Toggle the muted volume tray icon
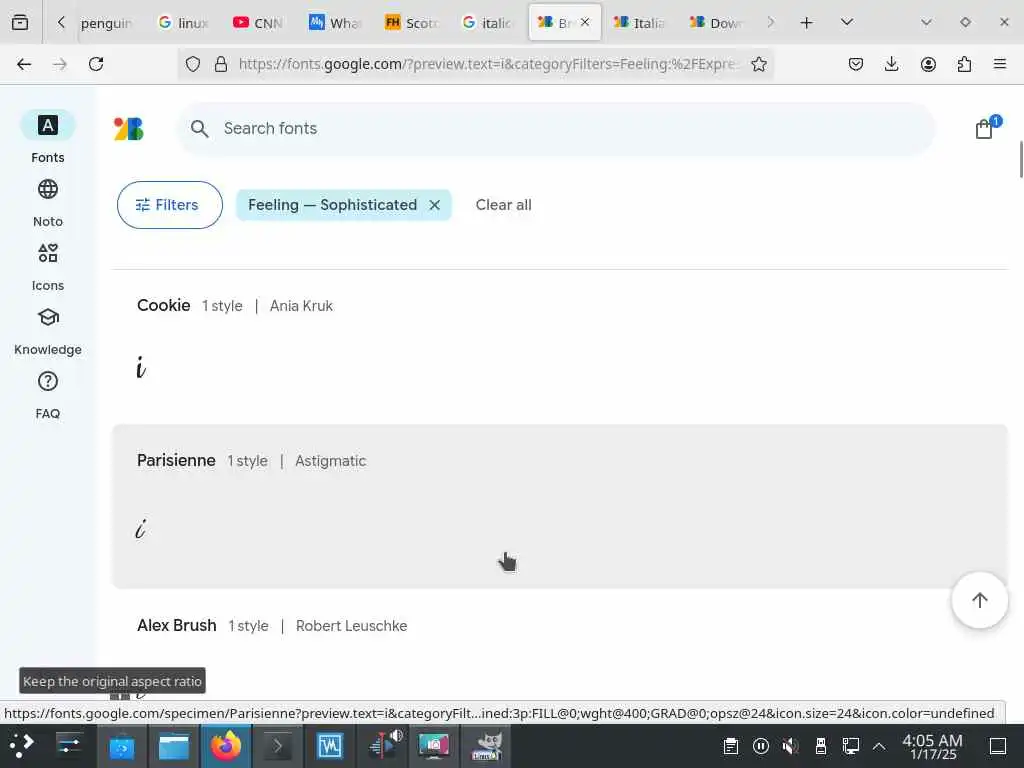Image resolution: width=1024 pixels, height=768 pixels. [x=791, y=746]
